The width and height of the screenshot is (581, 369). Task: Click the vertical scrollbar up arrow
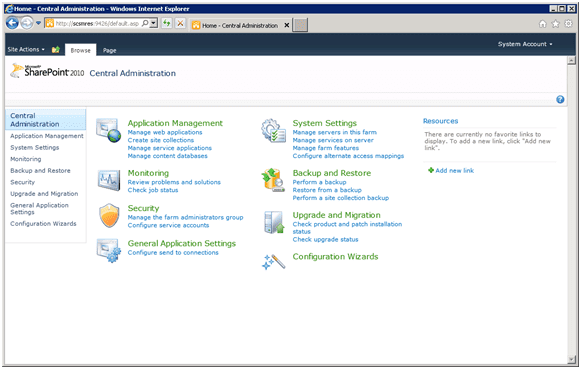tap(571, 60)
